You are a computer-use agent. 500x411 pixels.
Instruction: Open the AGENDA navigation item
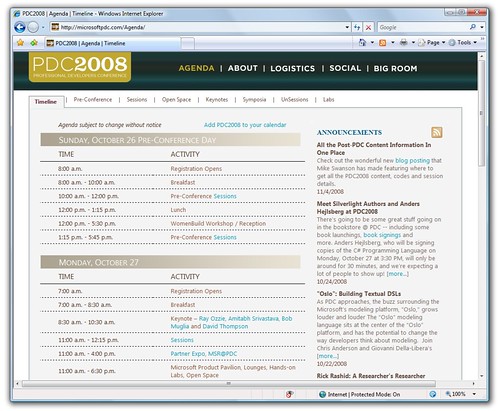(x=196, y=68)
